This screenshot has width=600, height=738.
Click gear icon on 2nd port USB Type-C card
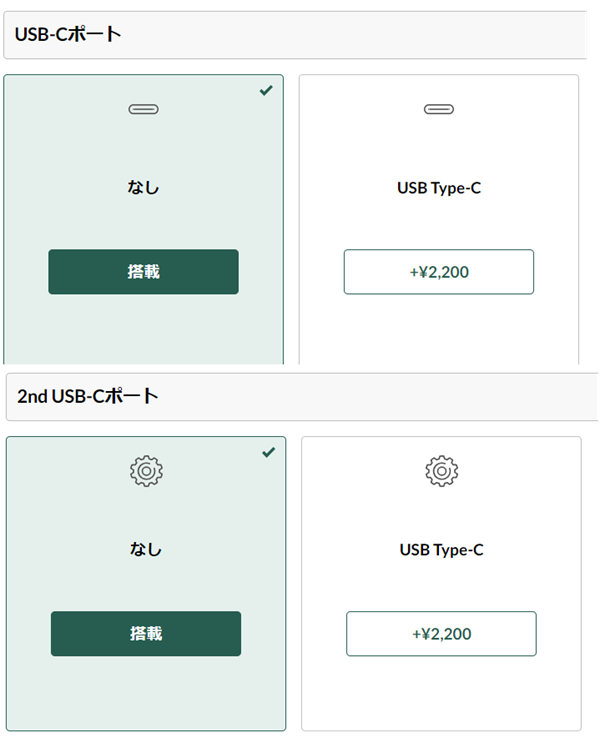pos(441,471)
